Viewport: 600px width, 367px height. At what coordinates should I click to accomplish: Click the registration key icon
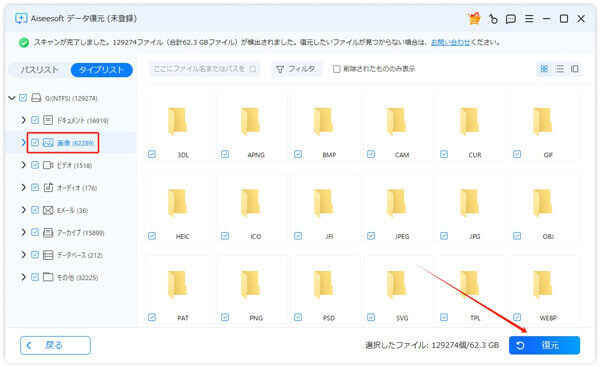pos(493,18)
